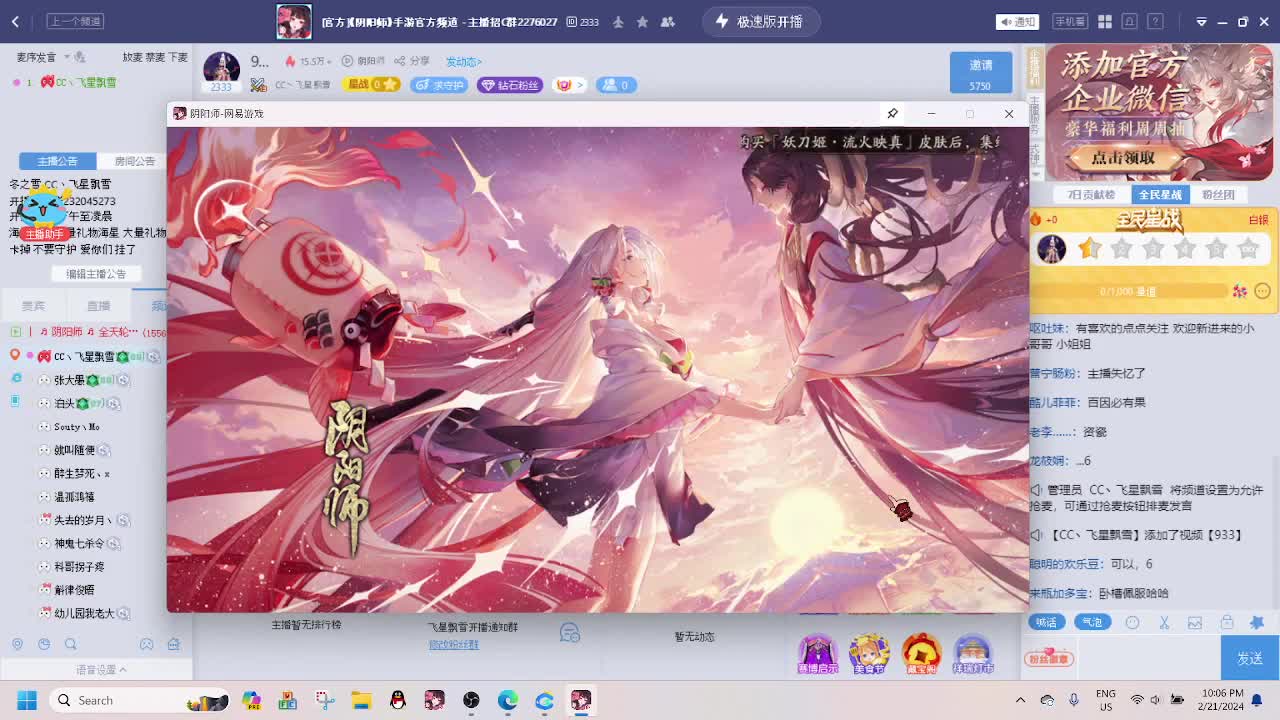Click the image upload icon in chat toolbar
Image resolution: width=1280 pixels, height=720 pixels.
[1196, 621]
